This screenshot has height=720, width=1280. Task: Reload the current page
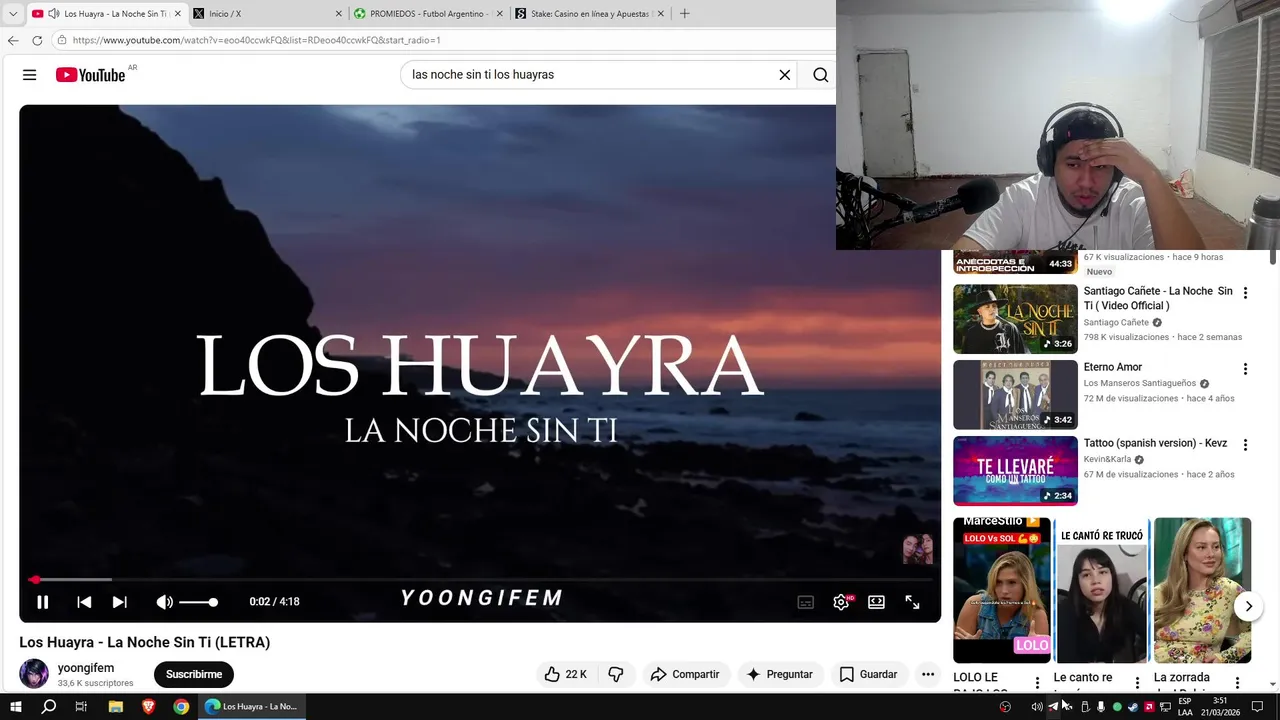tap(37, 40)
